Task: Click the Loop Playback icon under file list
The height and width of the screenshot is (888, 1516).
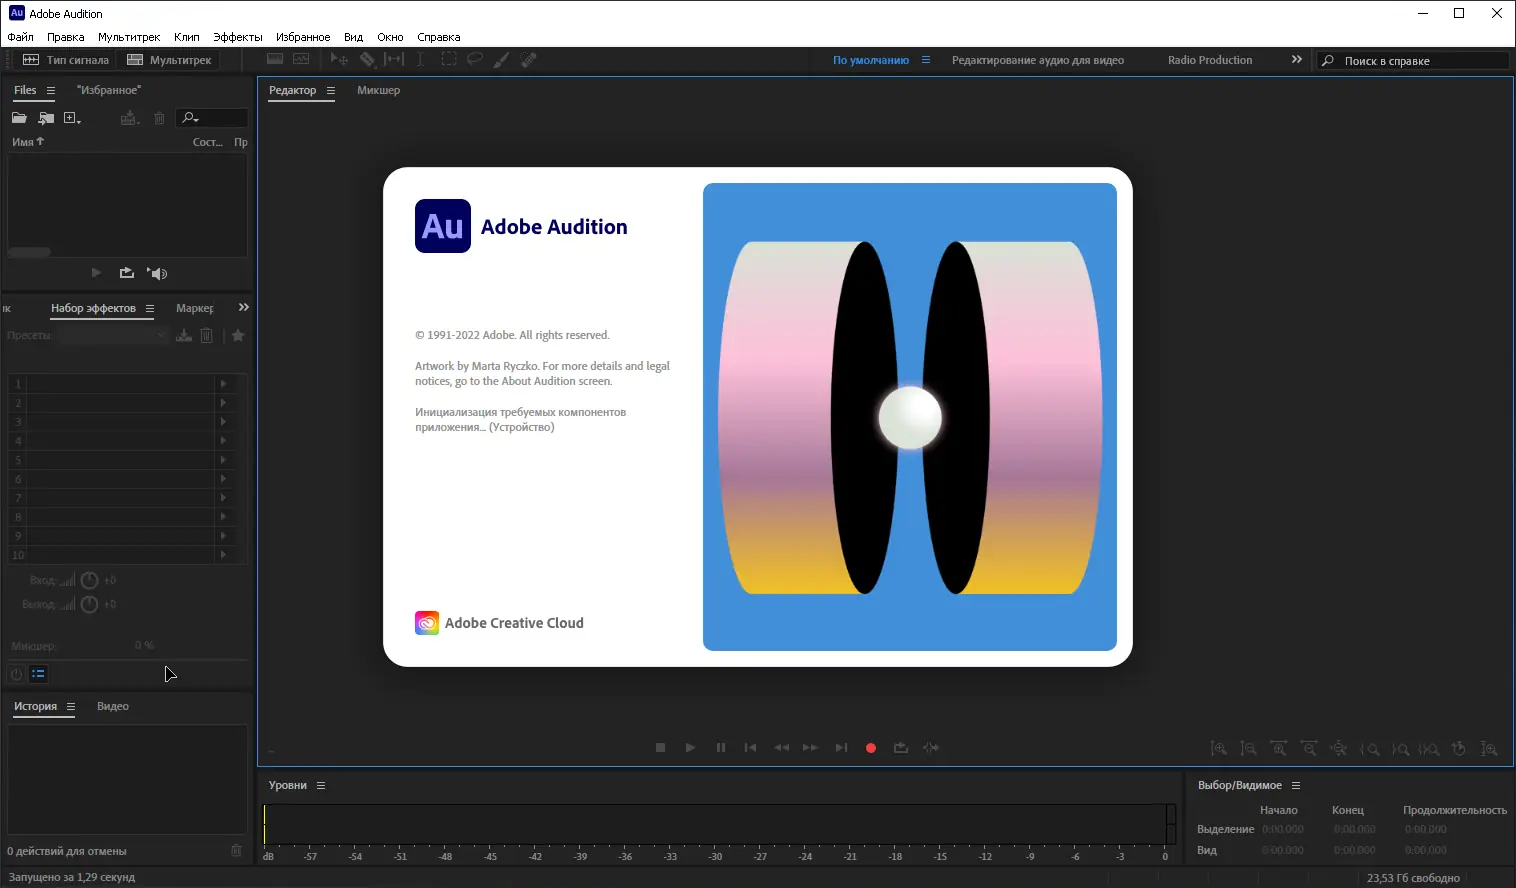Action: tap(127, 273)
